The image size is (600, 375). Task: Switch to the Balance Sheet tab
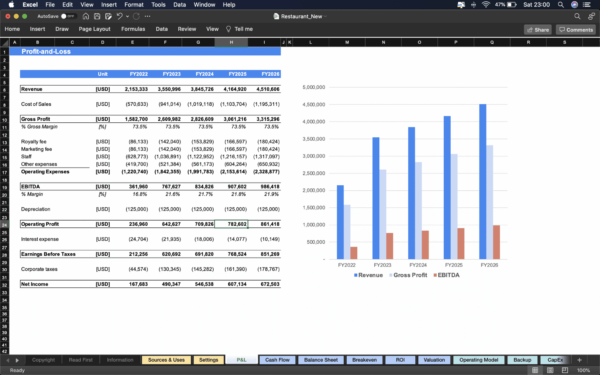click(x=321, y=360)
